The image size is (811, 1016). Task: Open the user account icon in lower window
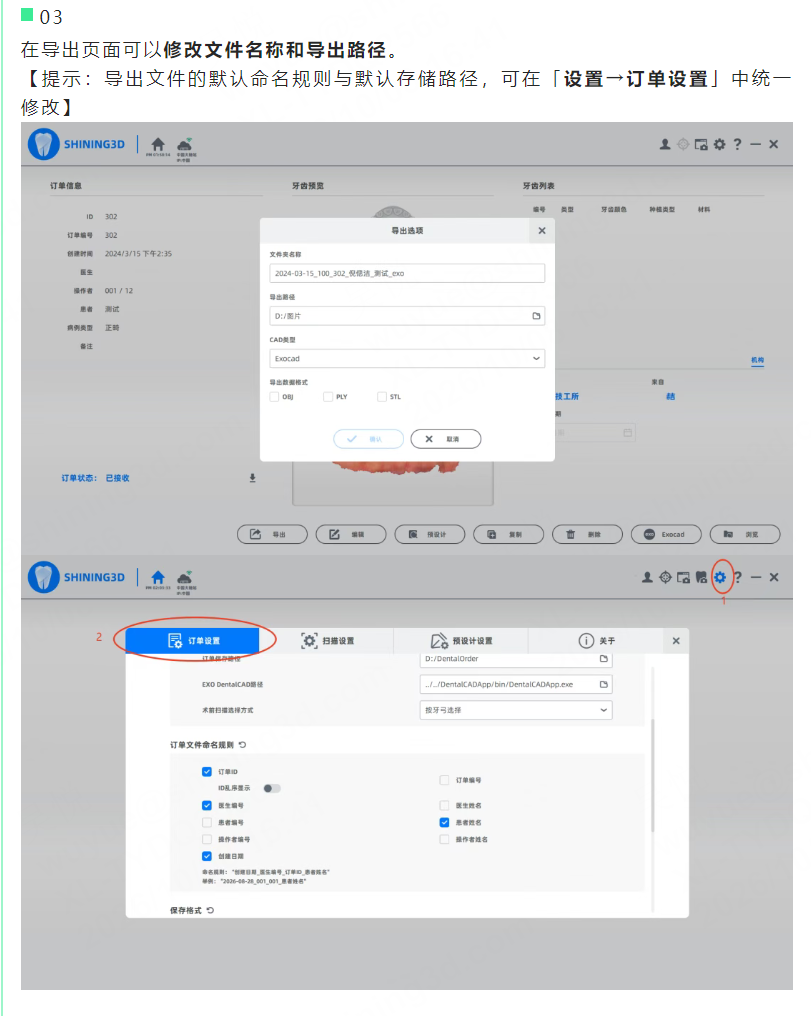click(x=647, y=577)
